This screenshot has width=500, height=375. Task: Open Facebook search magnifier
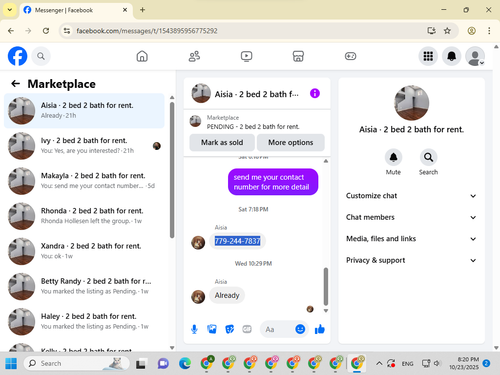click(x=41, y=56)
